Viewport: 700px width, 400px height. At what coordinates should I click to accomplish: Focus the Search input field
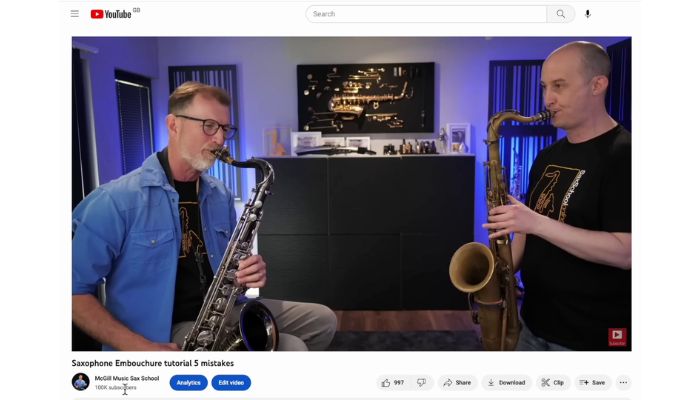(426, 14)
